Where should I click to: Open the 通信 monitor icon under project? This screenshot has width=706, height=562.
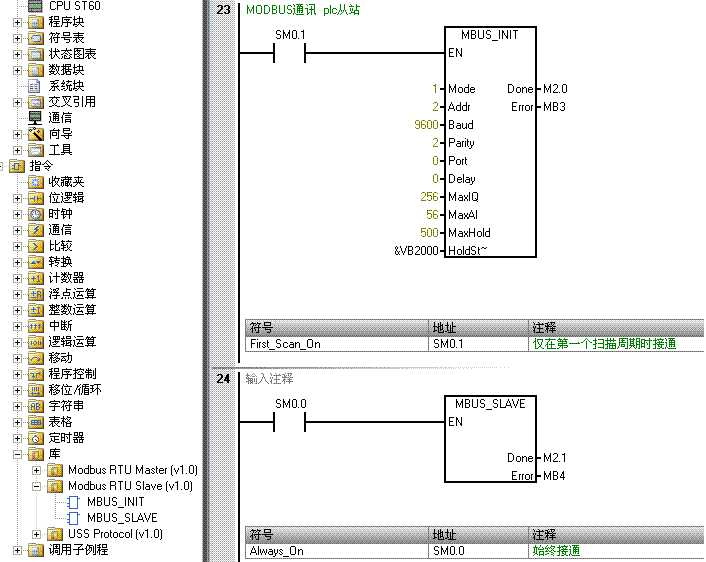(x=35, y=118)
